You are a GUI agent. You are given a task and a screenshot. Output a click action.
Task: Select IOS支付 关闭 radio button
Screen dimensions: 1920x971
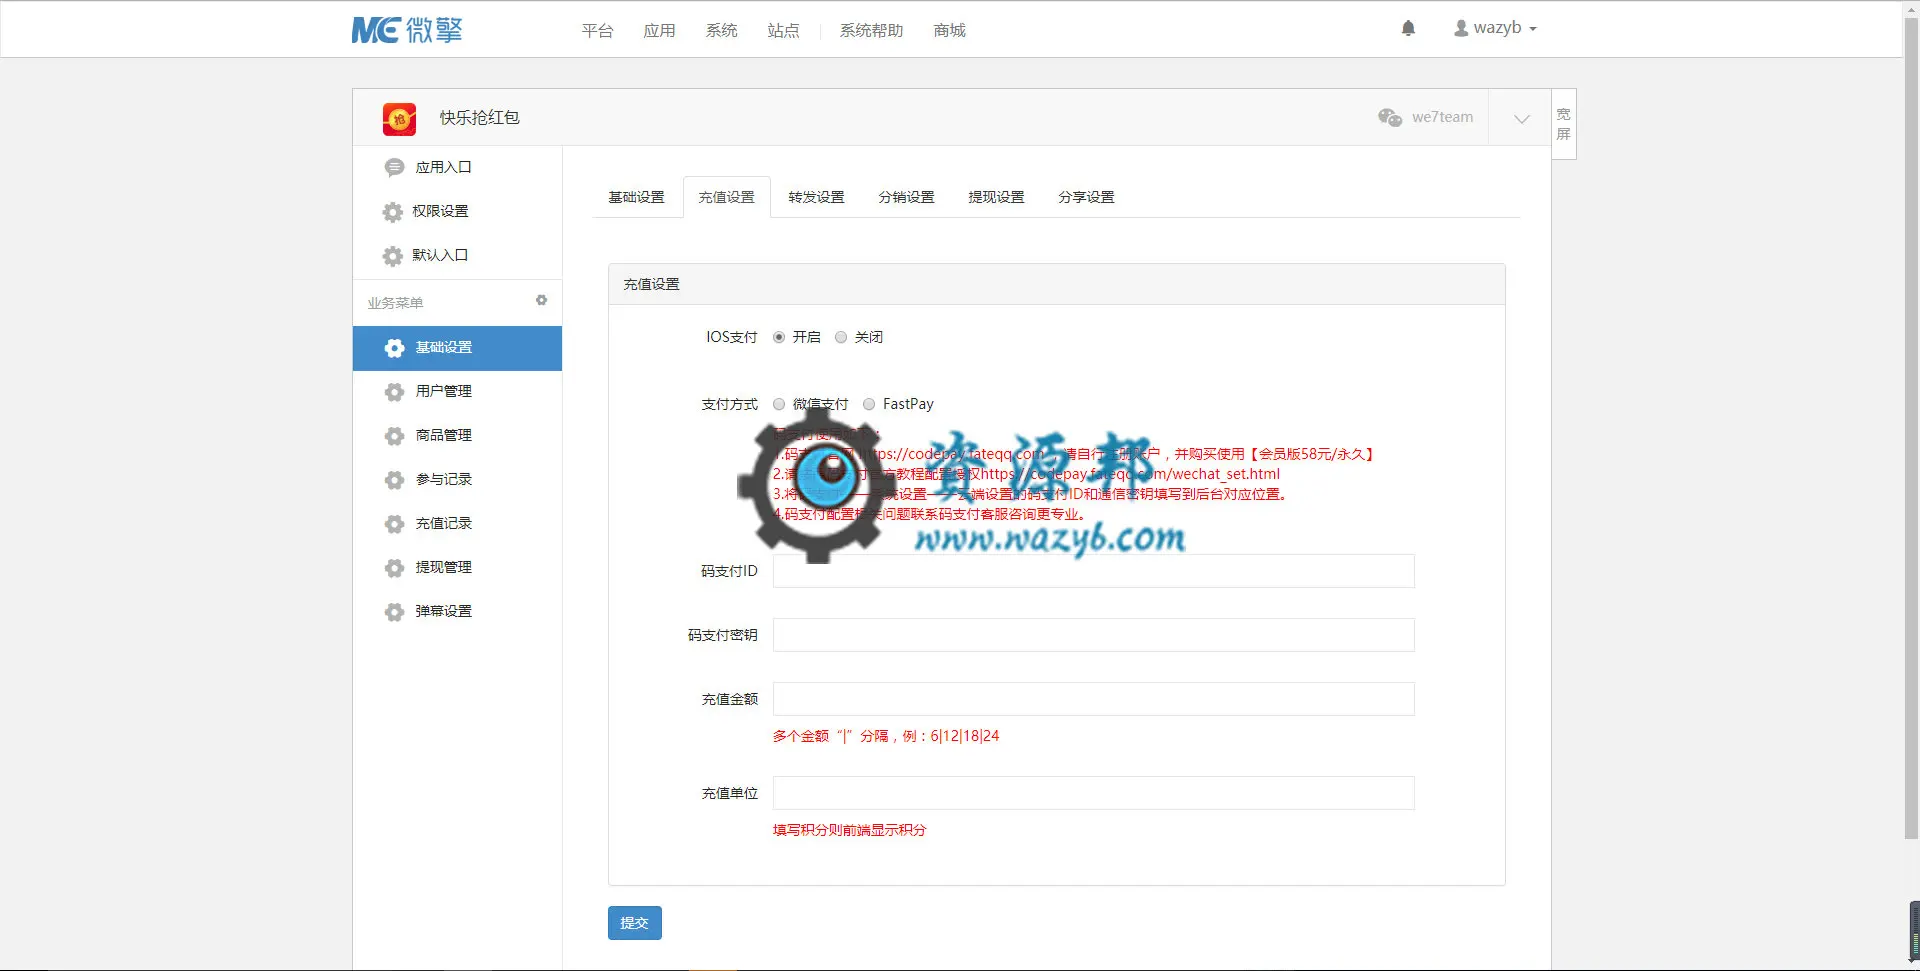click(x=841, y=338)
